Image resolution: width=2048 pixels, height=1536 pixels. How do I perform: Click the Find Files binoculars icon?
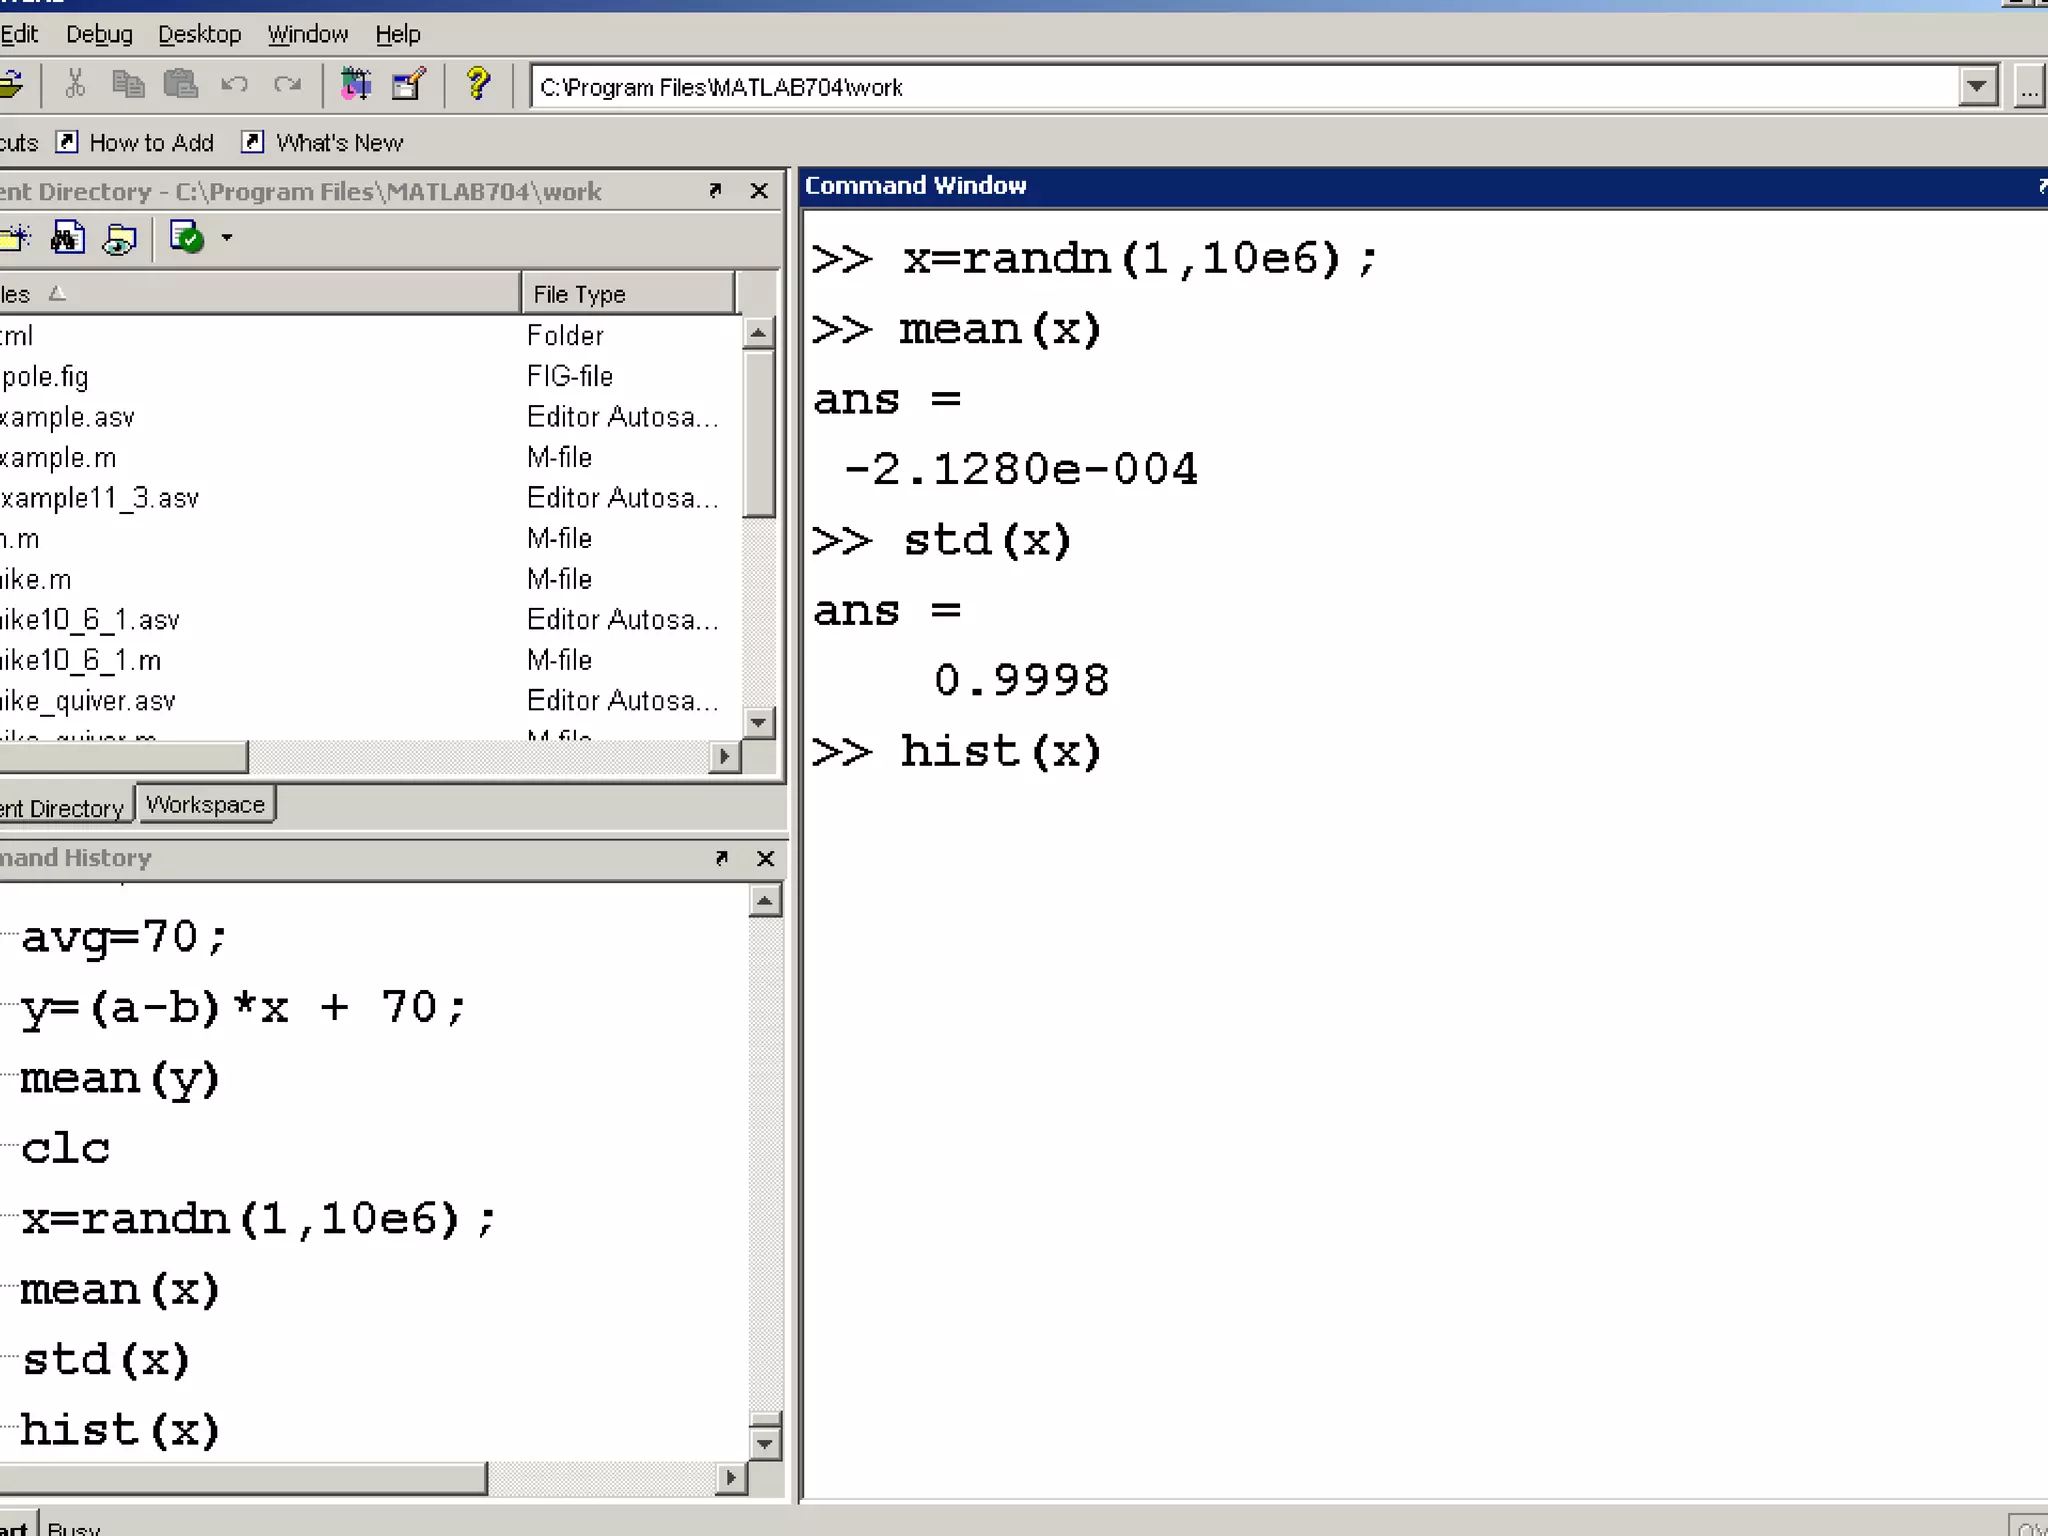tap(67, 239)
